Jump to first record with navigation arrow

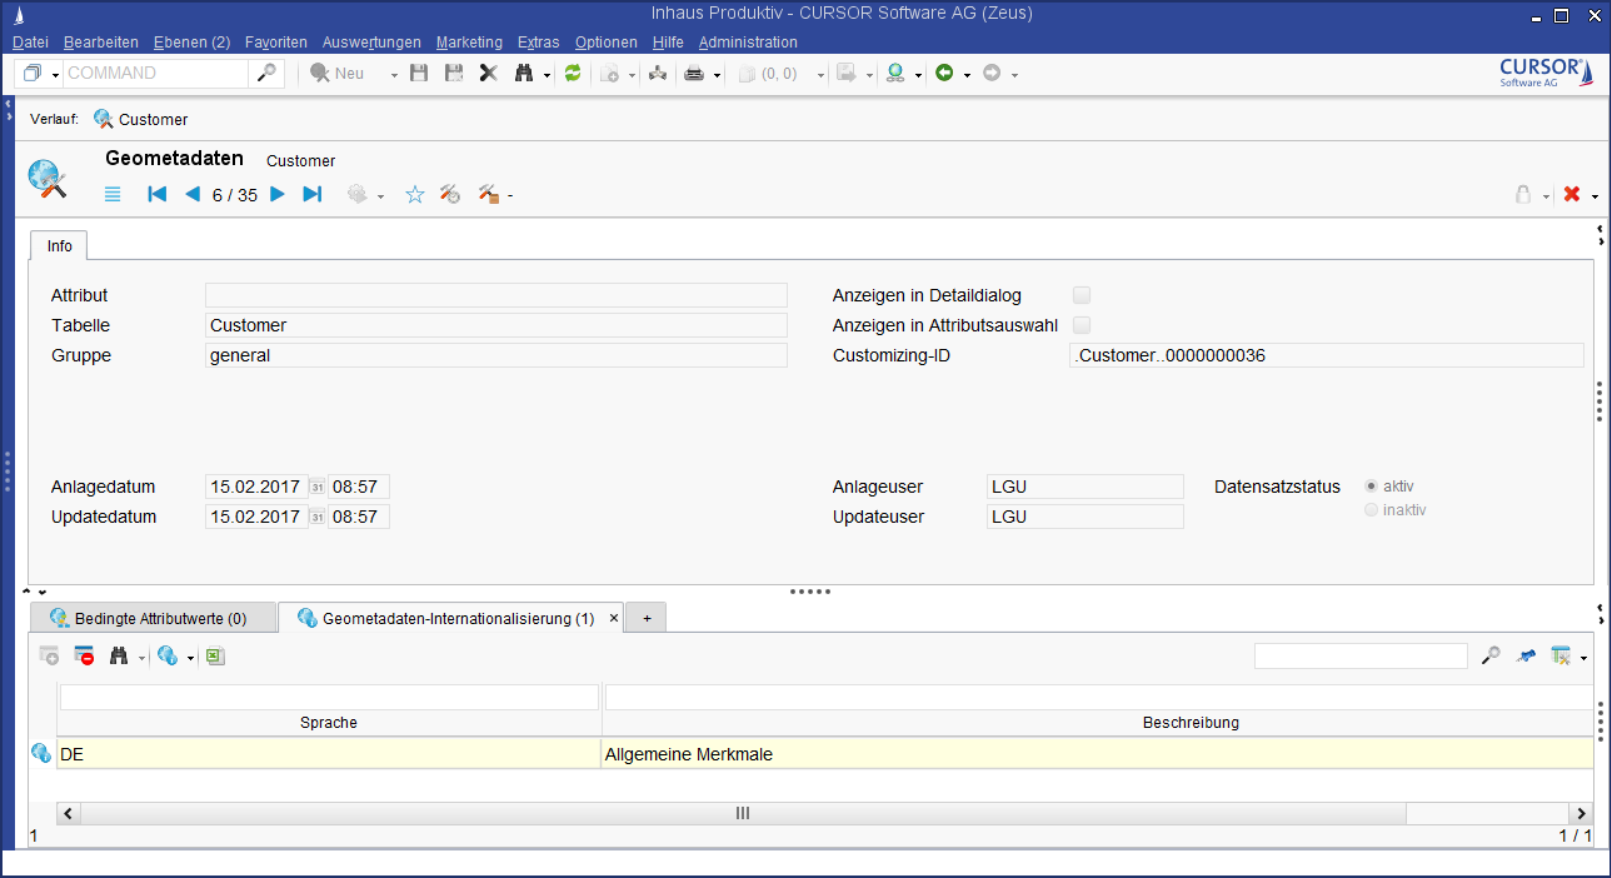157,194
